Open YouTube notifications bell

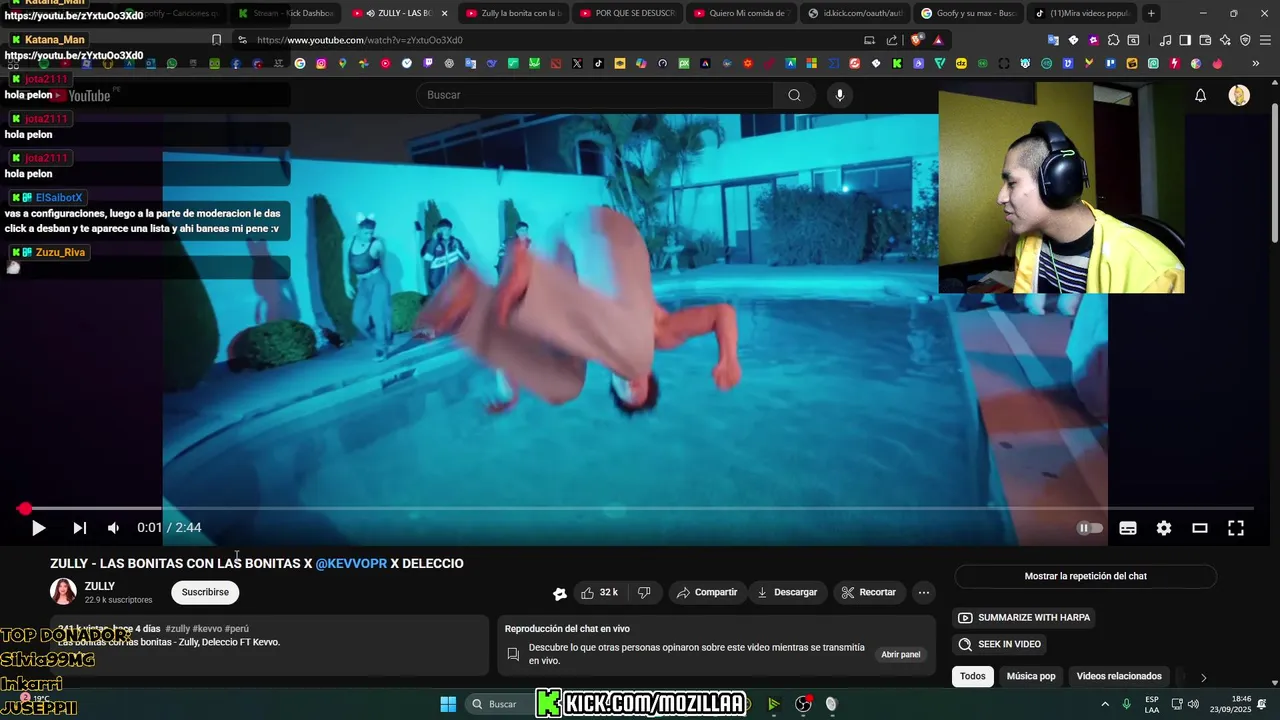coord(1201,95)
